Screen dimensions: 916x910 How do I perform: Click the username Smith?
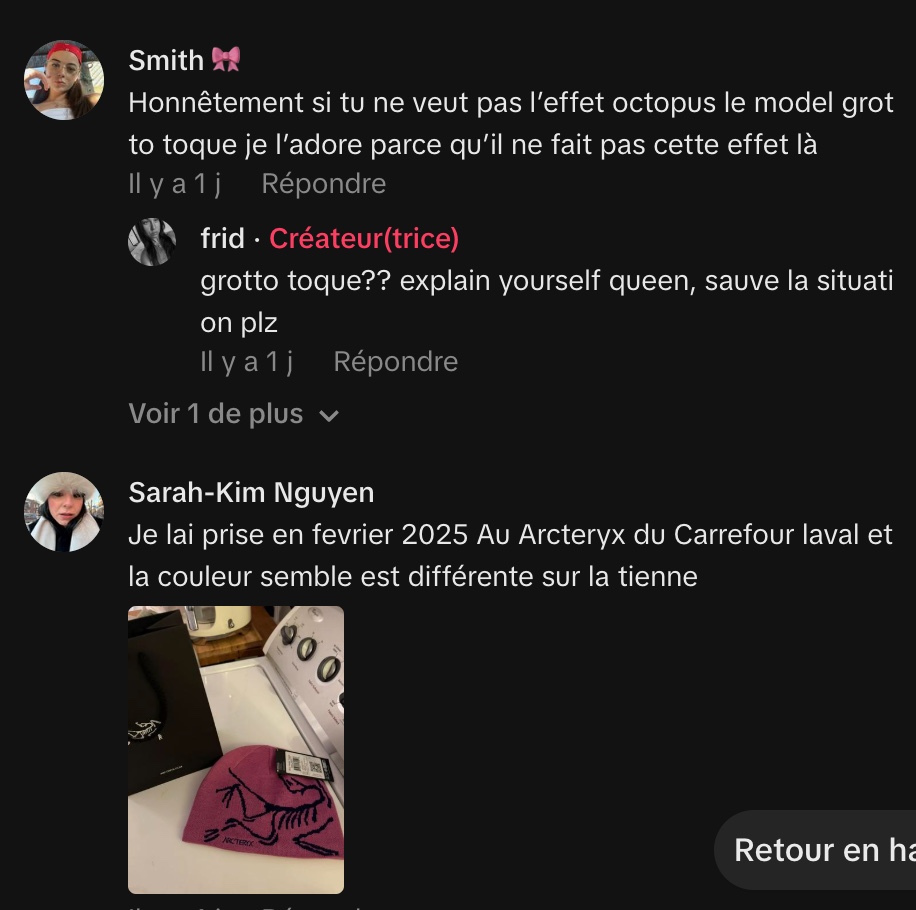pyautogui.click(x=166, y=60)
